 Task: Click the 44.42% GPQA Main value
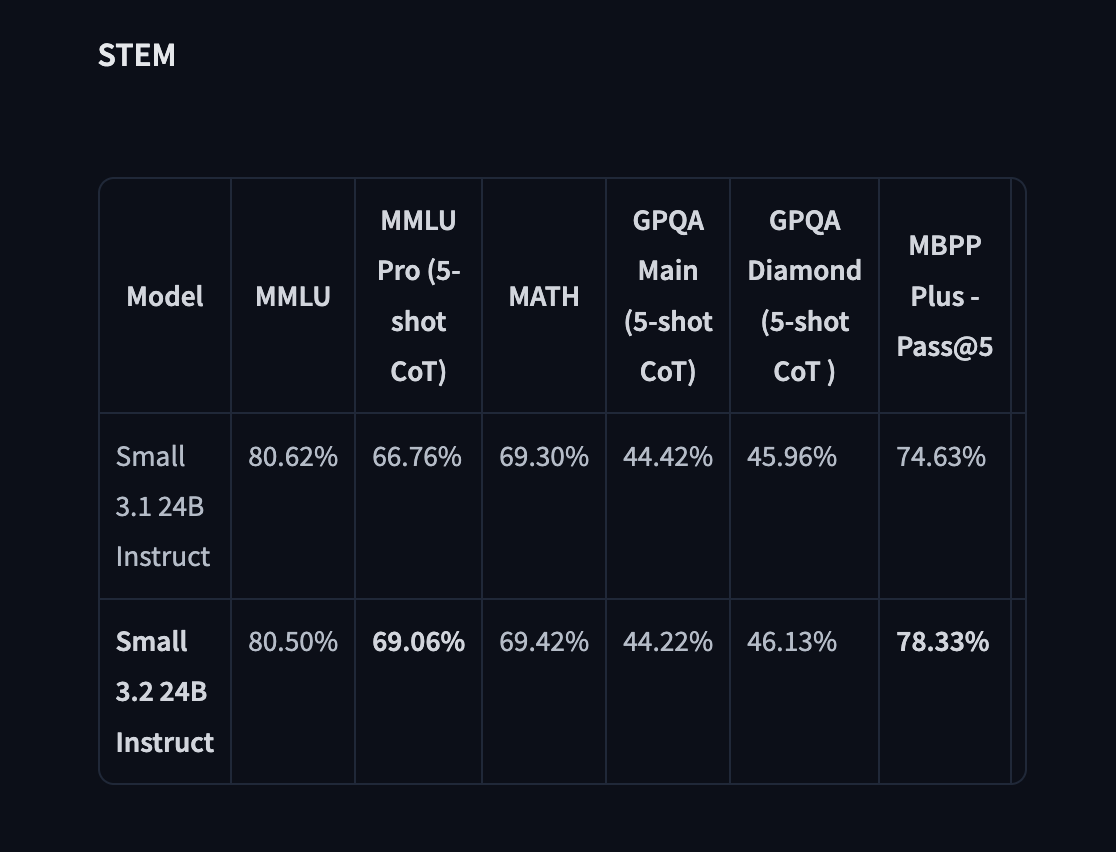(668, 456)
